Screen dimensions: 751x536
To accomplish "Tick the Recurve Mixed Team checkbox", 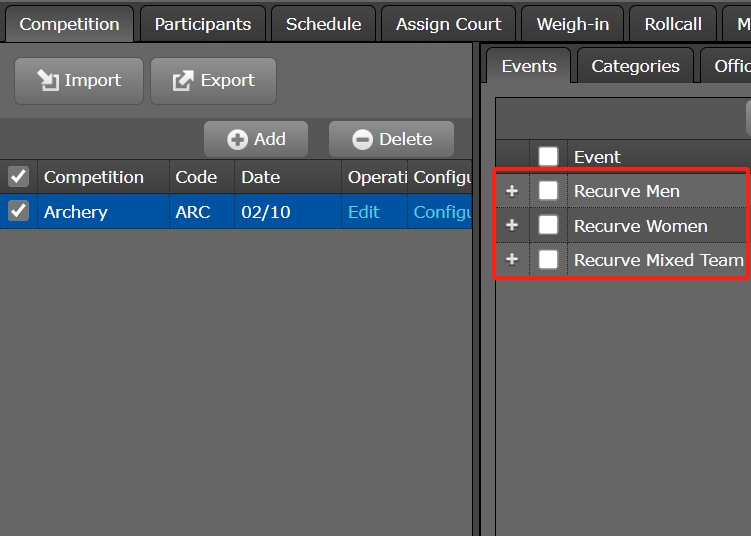I will [548, 260].
